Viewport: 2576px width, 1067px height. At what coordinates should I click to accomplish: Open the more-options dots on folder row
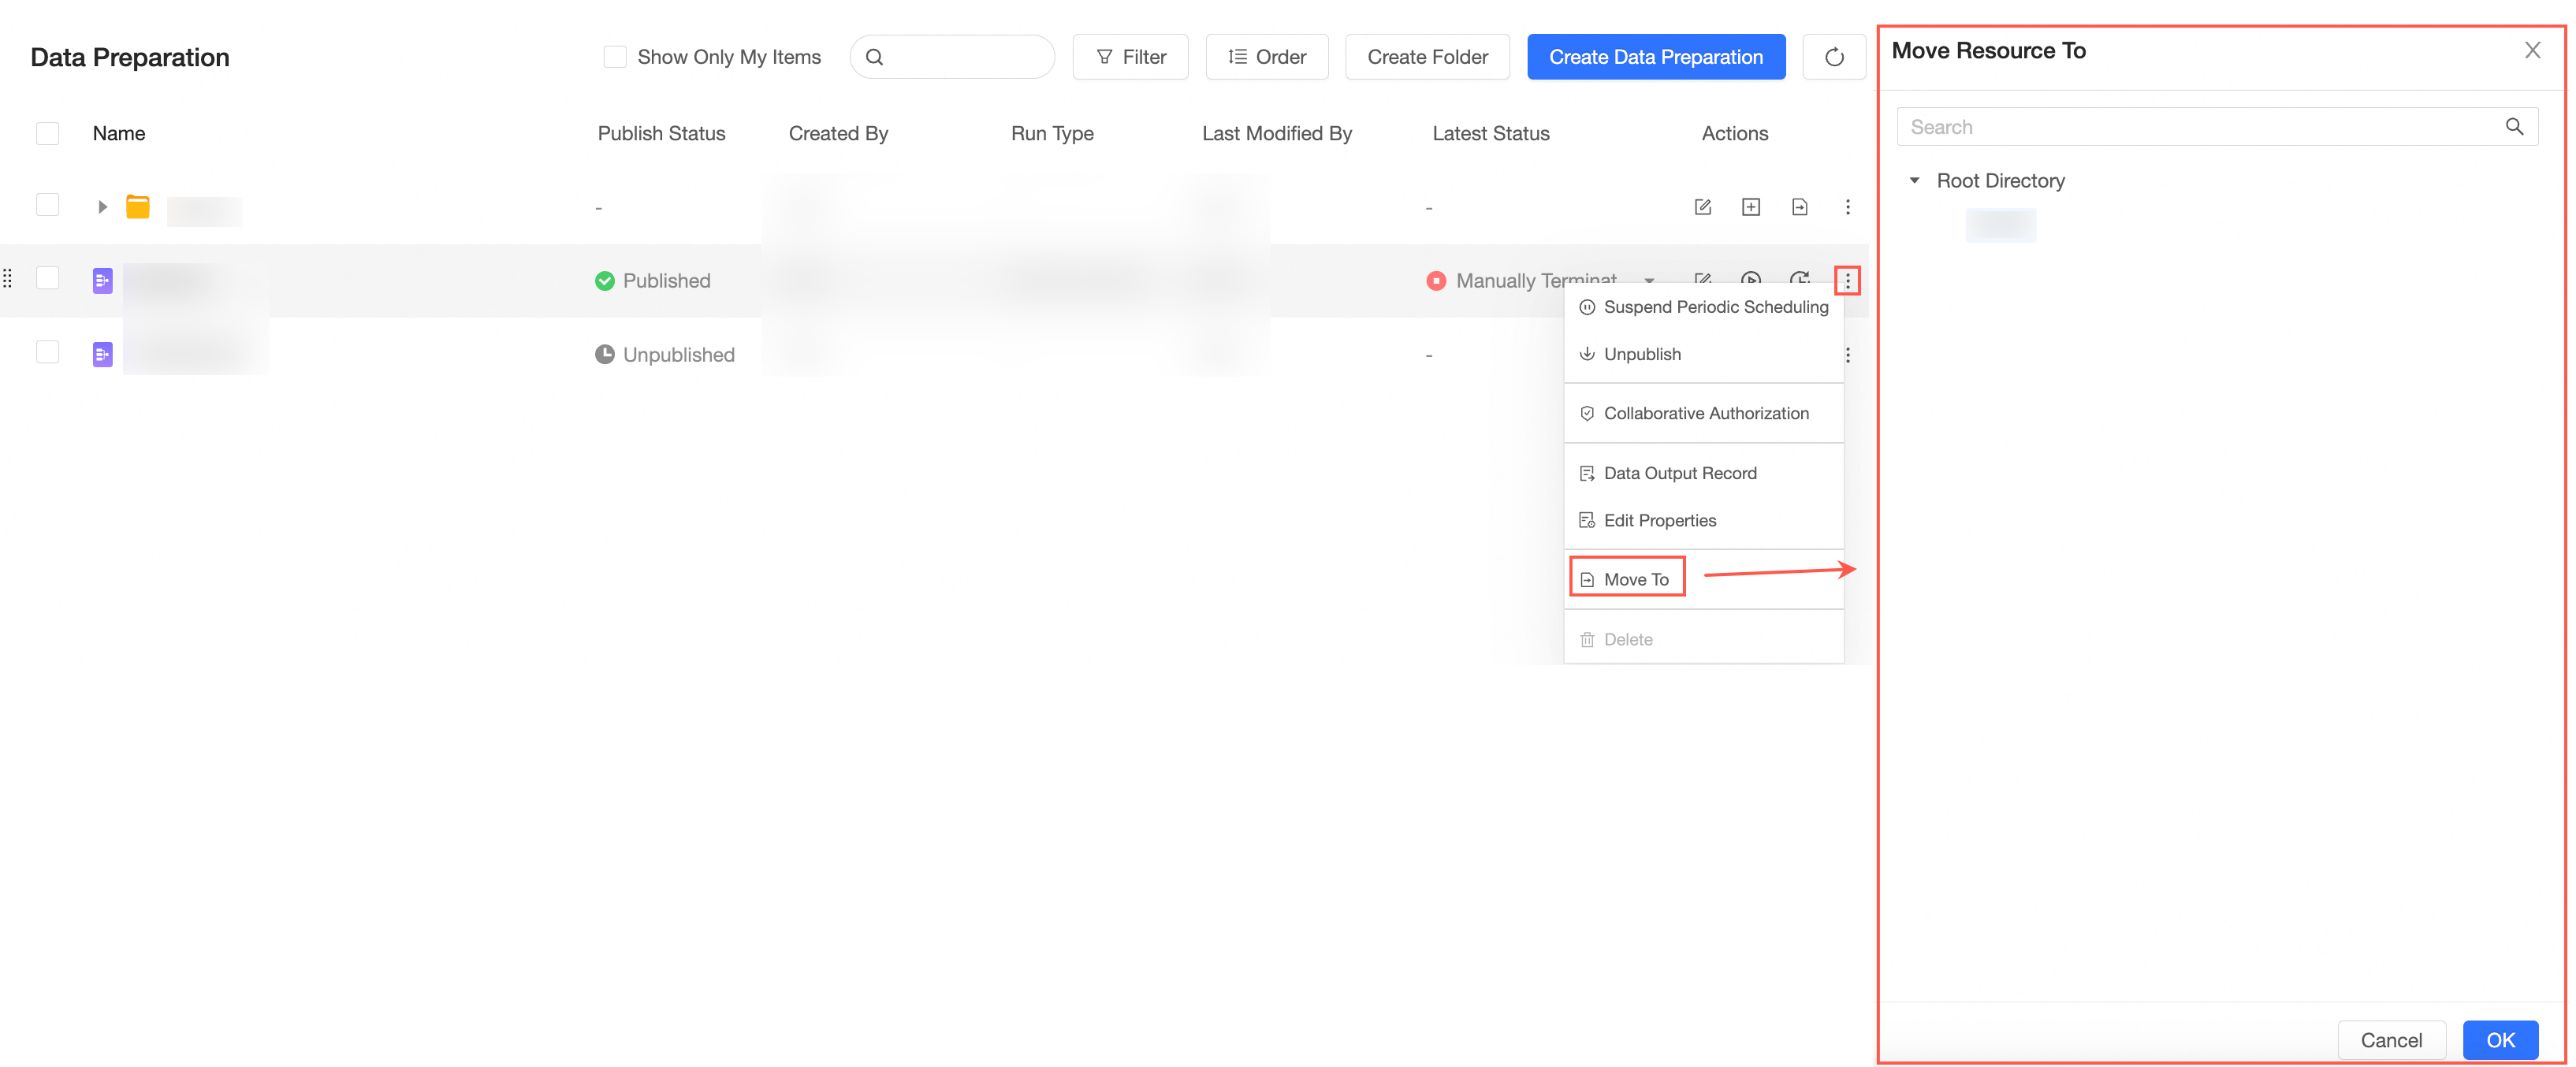(1847, 207)
